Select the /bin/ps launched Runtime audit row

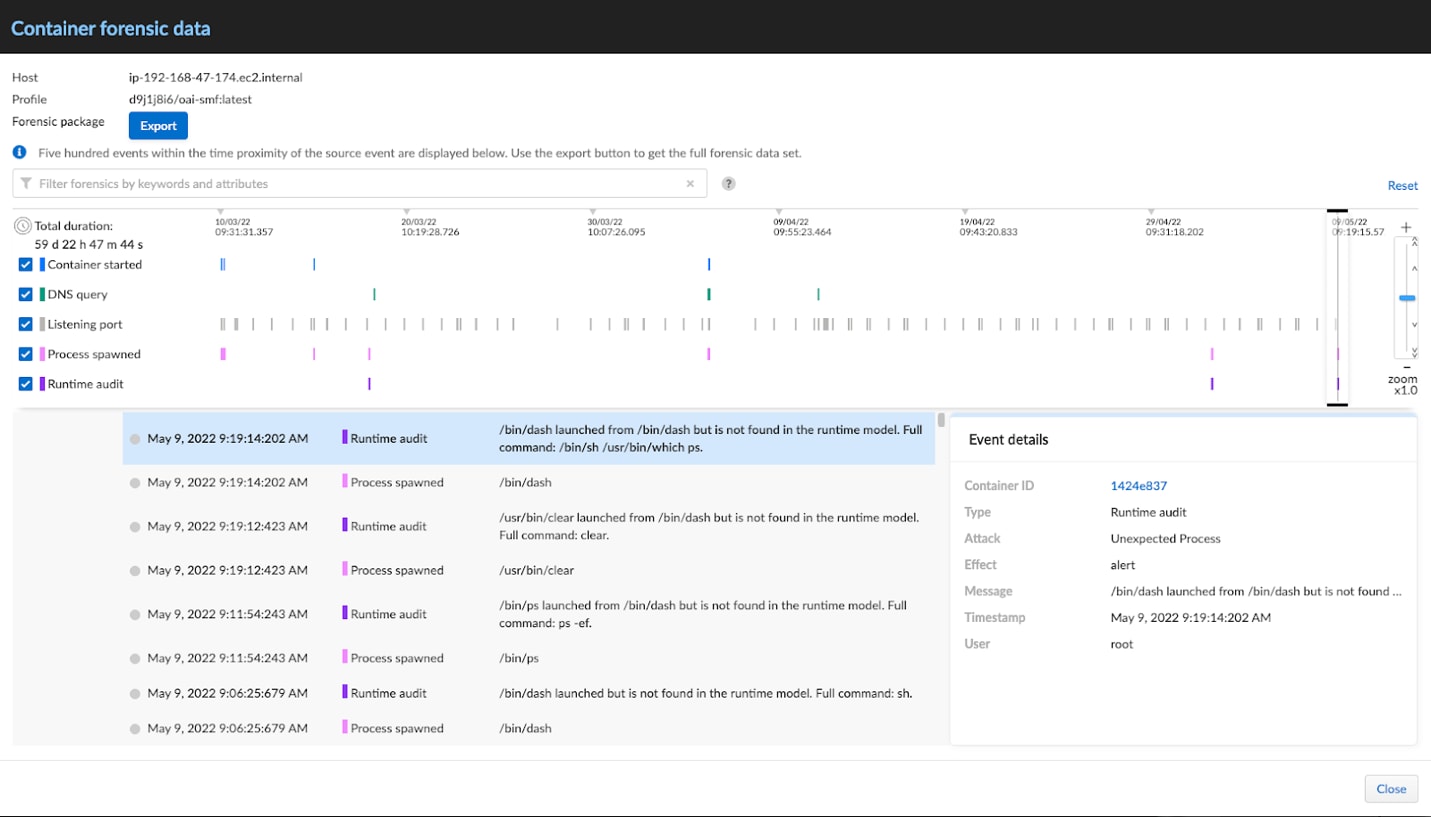click(x=528, y=614)
